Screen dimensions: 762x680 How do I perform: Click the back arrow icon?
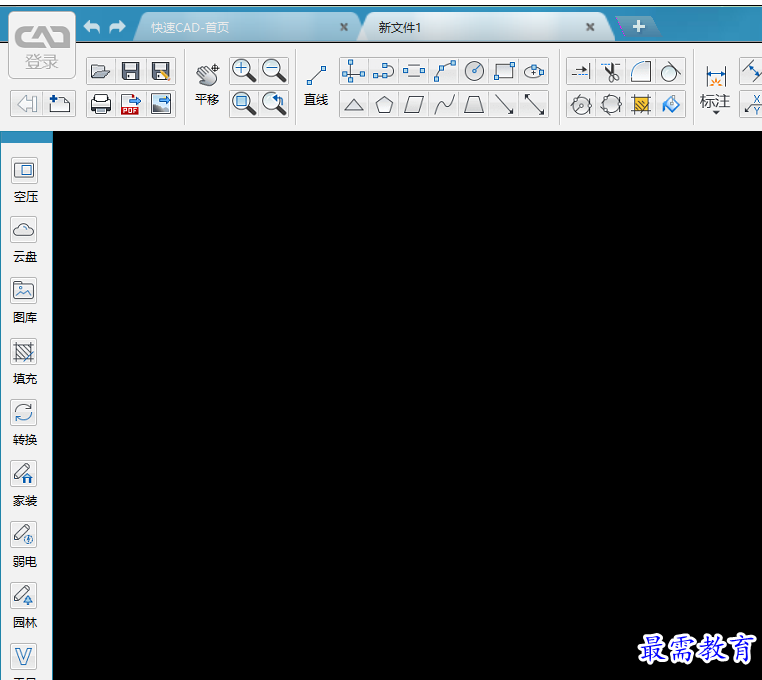(27, 104)
